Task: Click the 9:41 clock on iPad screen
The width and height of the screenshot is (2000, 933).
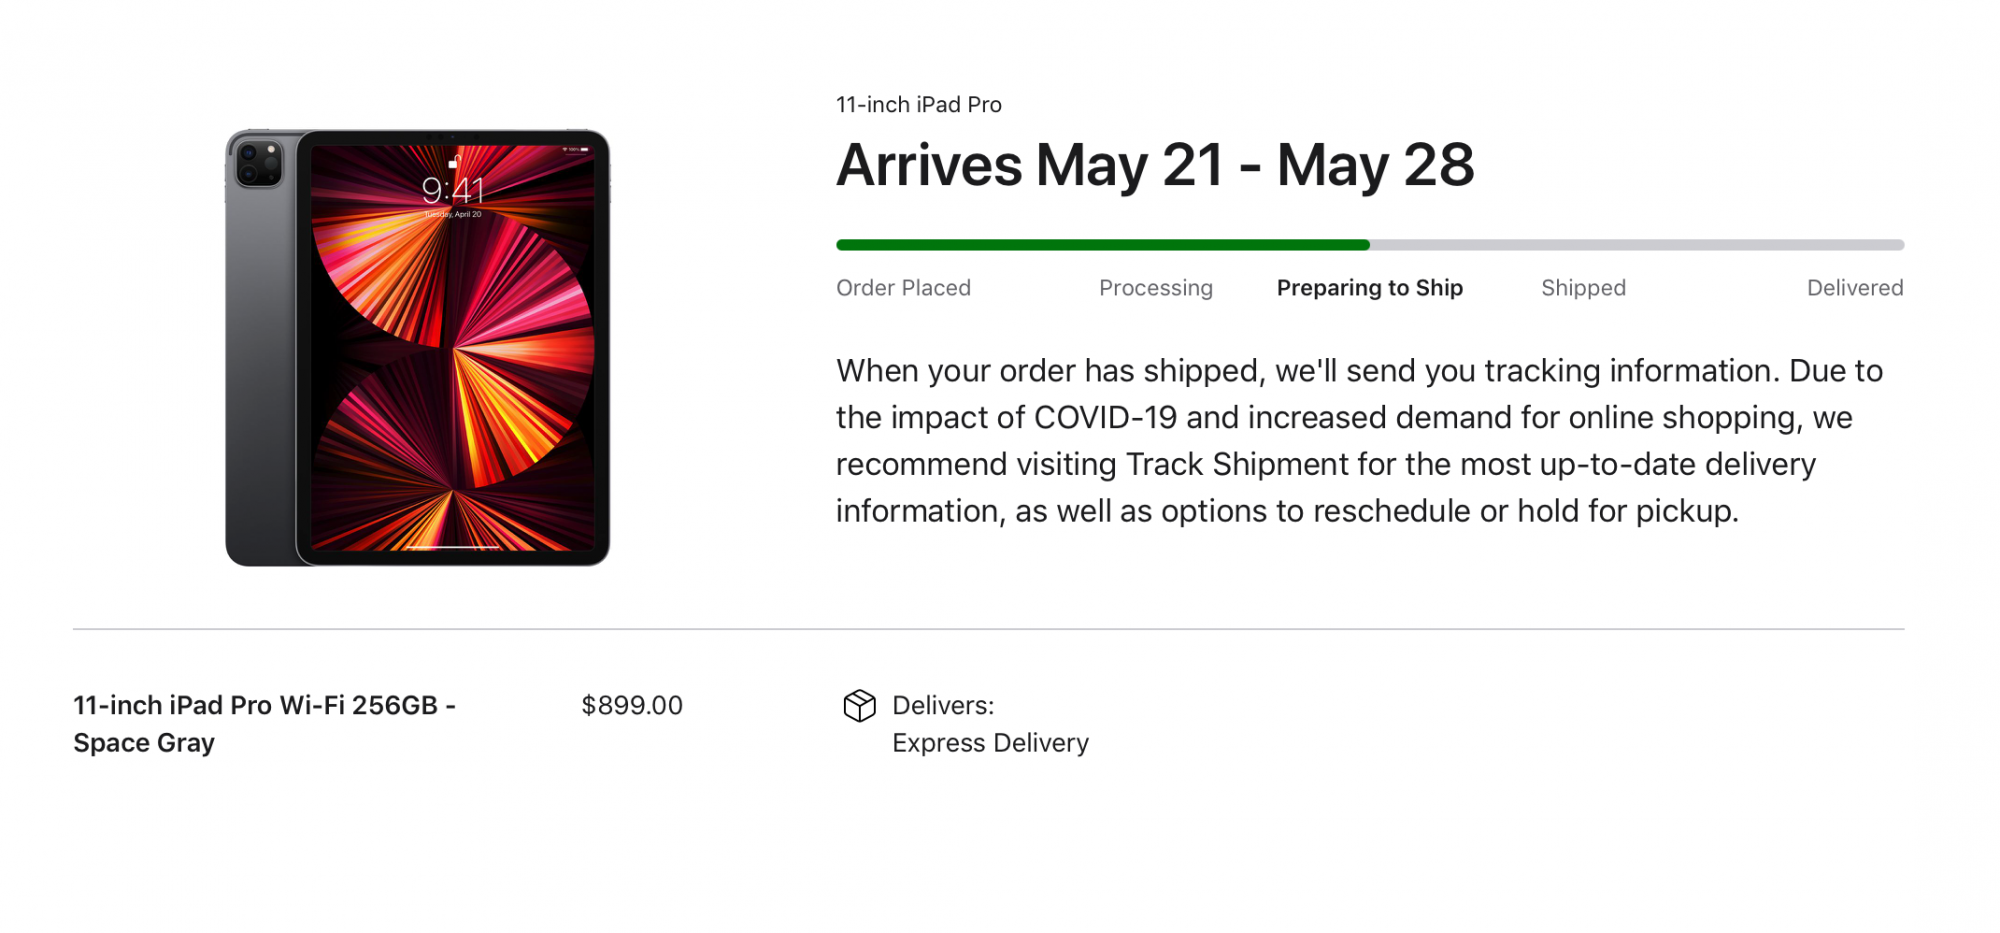Action: [453, 189]
